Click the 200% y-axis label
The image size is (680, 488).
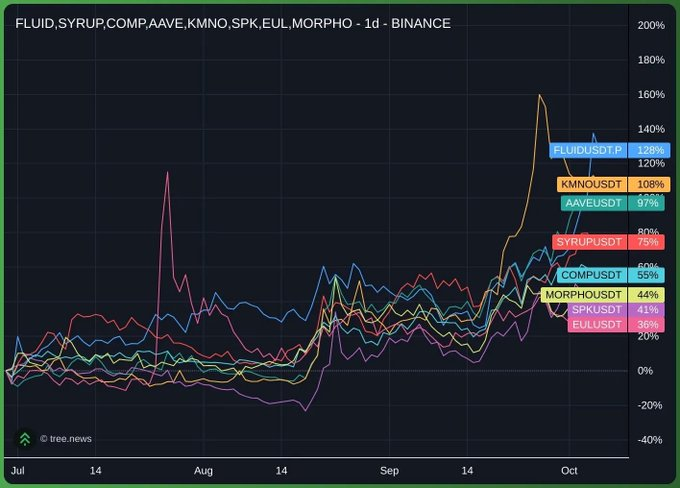pyautogui.click(x=651, y=25)
